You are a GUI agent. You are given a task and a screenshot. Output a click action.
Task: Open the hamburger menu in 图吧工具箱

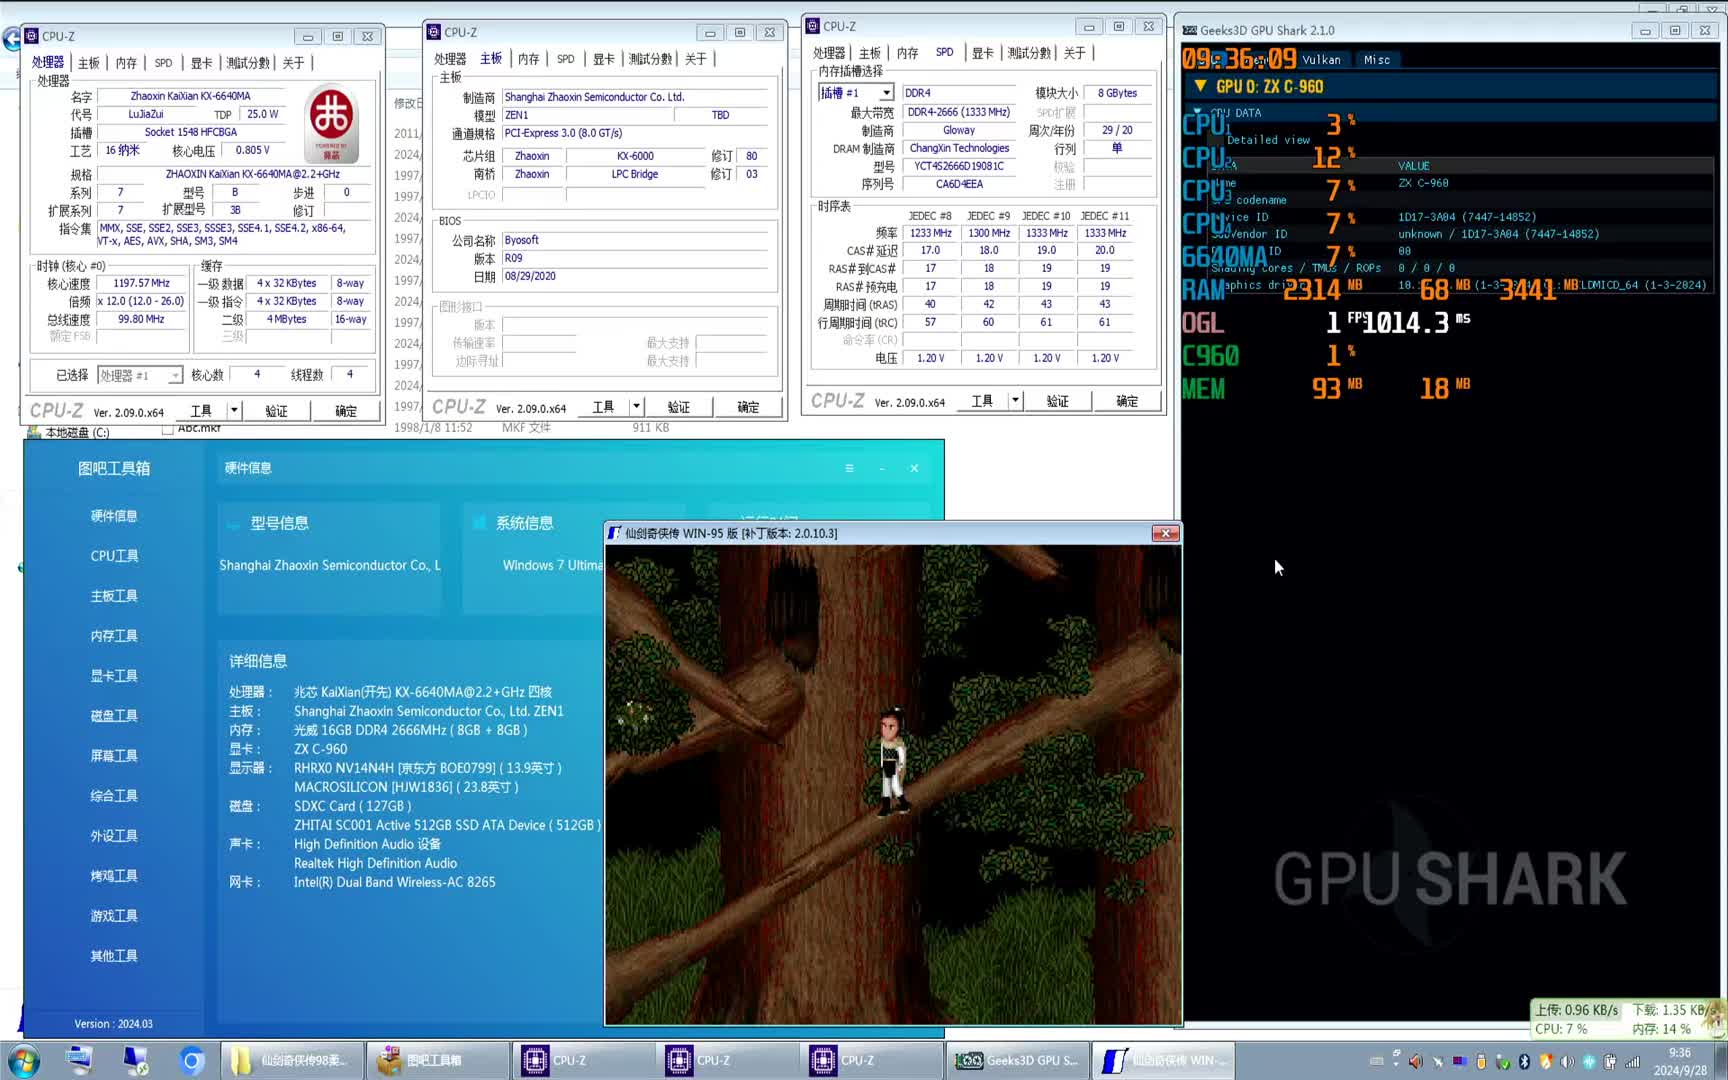pyautogui.click(x=849, y=468)
